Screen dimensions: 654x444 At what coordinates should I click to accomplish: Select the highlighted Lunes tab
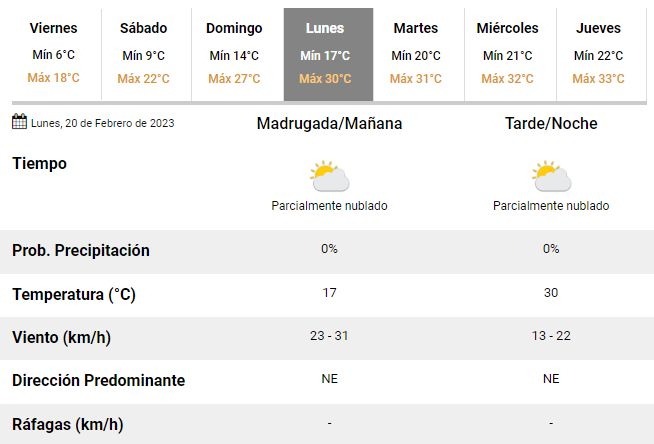328,54
